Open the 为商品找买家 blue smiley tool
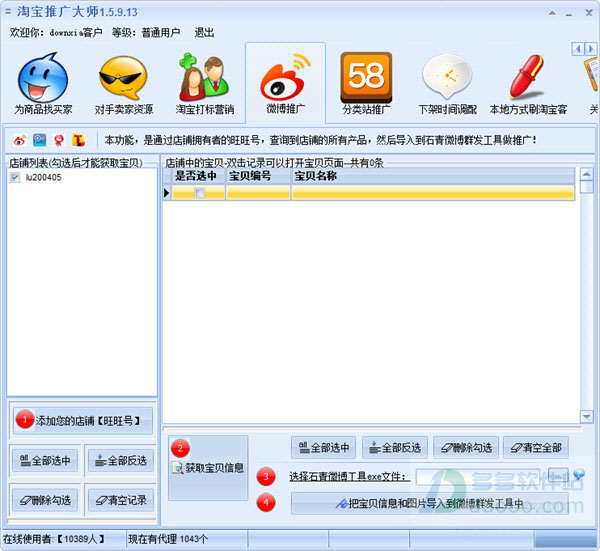600x551 pixels. coord(43,84)
